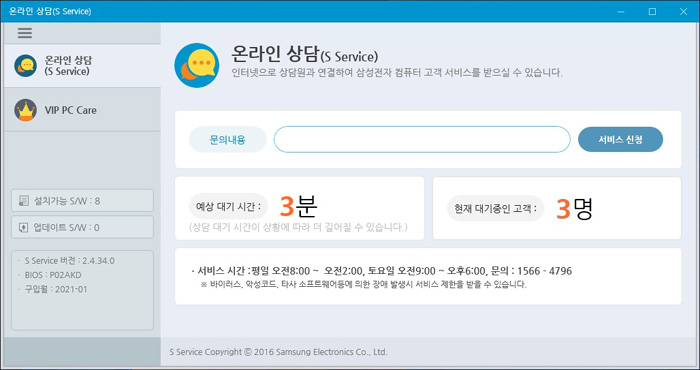Click the 예상 대기 시간 label
The width and height of the screenshot is (700, 370).
coord(228,207)
